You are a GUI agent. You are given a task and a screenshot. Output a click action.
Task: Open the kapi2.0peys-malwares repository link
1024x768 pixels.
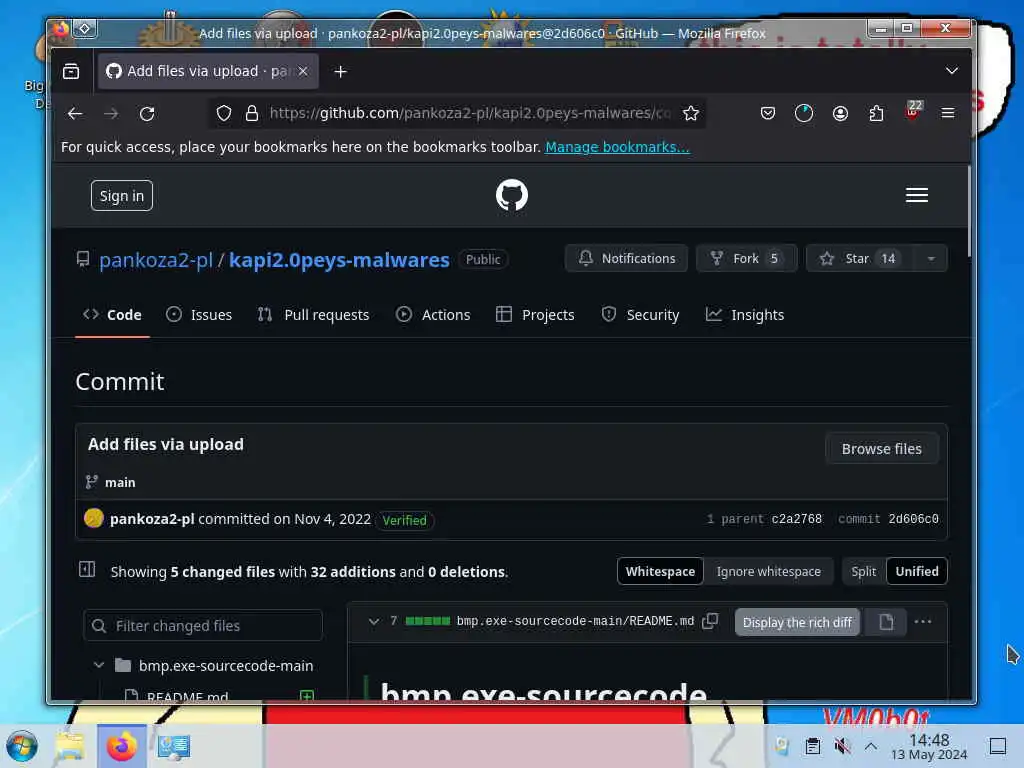point(339,260)
